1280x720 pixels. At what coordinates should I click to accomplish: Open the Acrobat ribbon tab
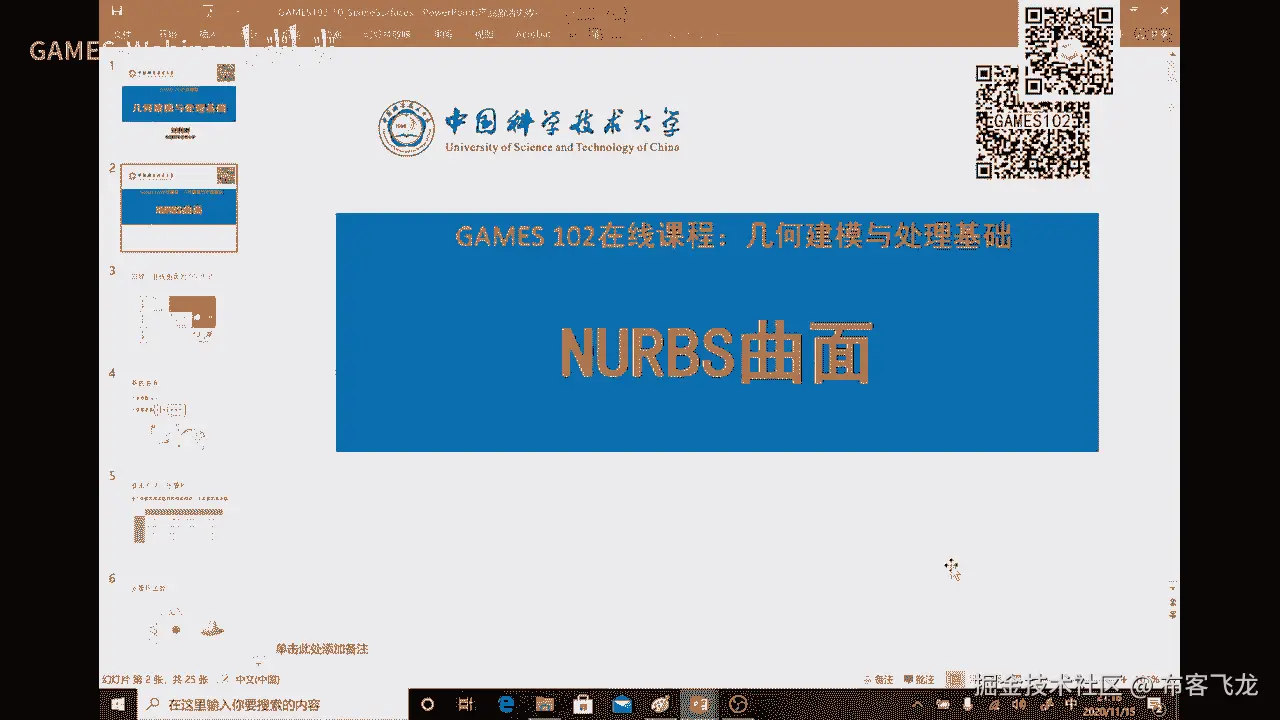[533, 33]
